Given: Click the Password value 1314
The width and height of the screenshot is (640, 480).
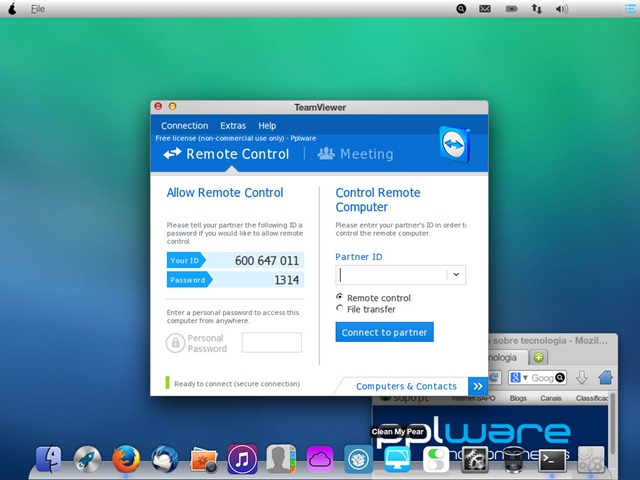Looking at the screenshot, I should (x=287, y=280).
